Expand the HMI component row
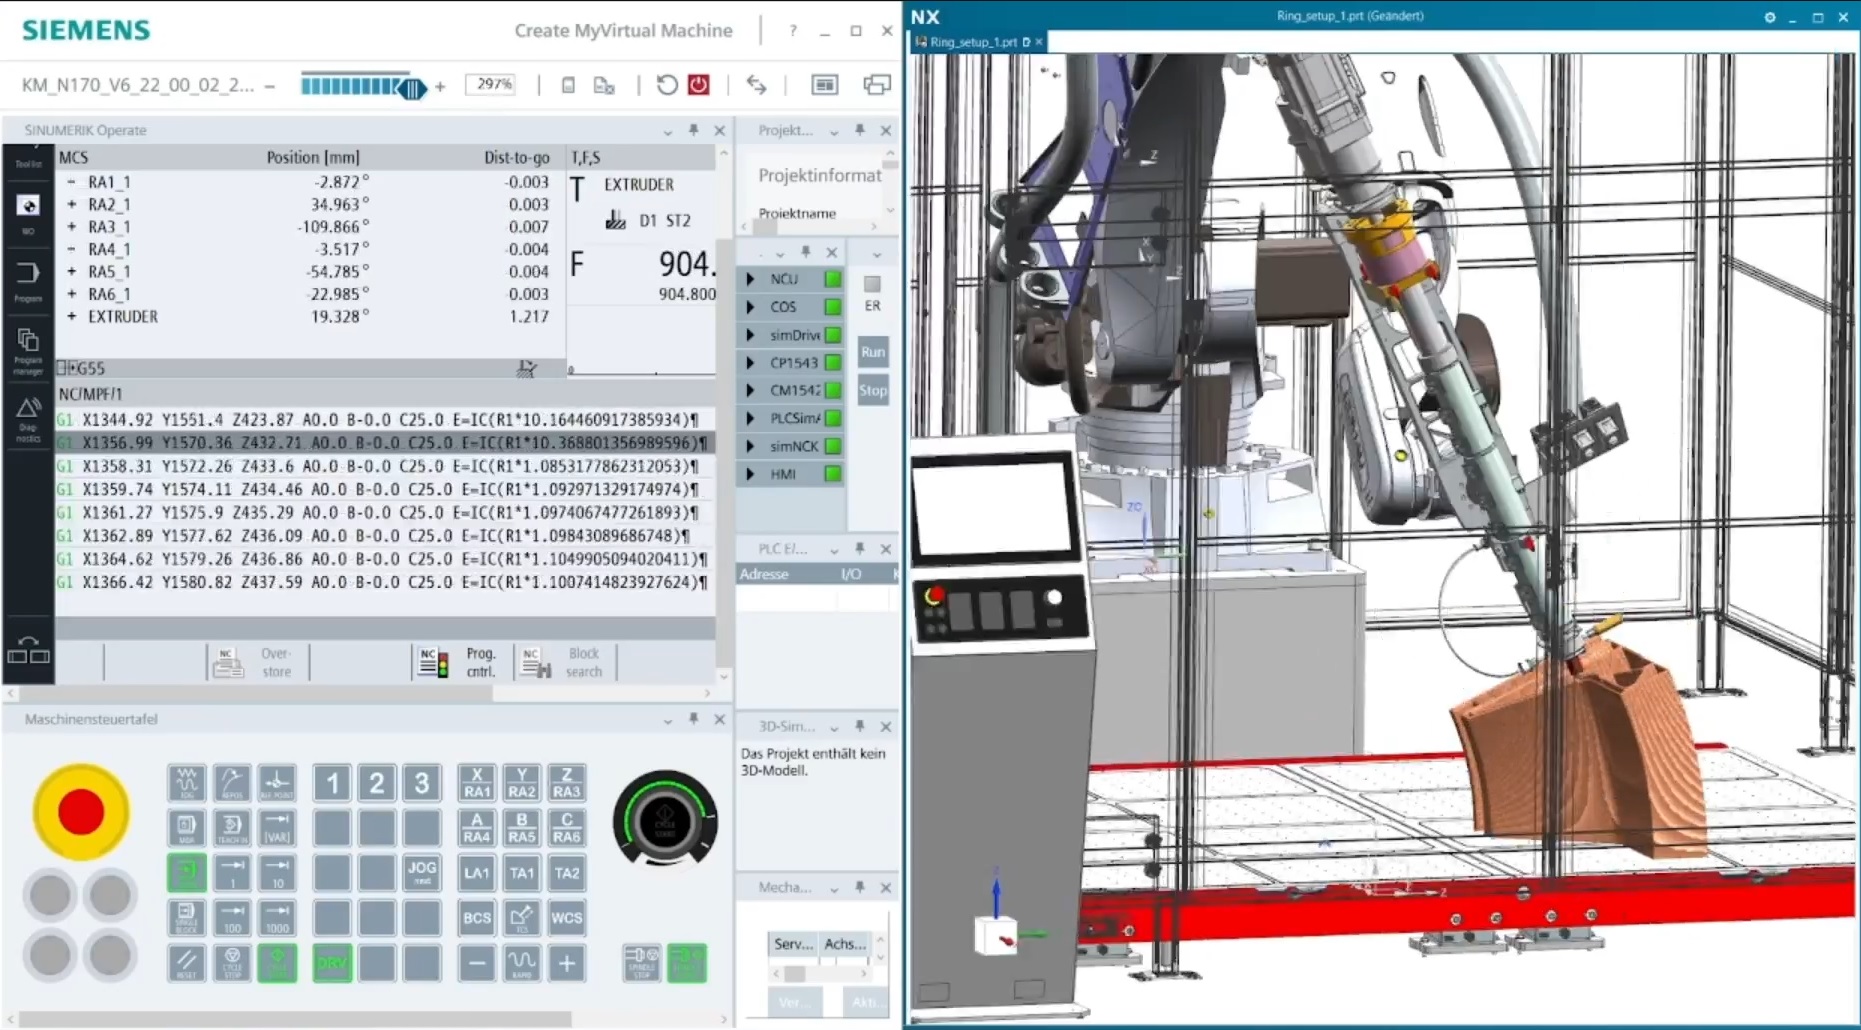 [751, 474]
